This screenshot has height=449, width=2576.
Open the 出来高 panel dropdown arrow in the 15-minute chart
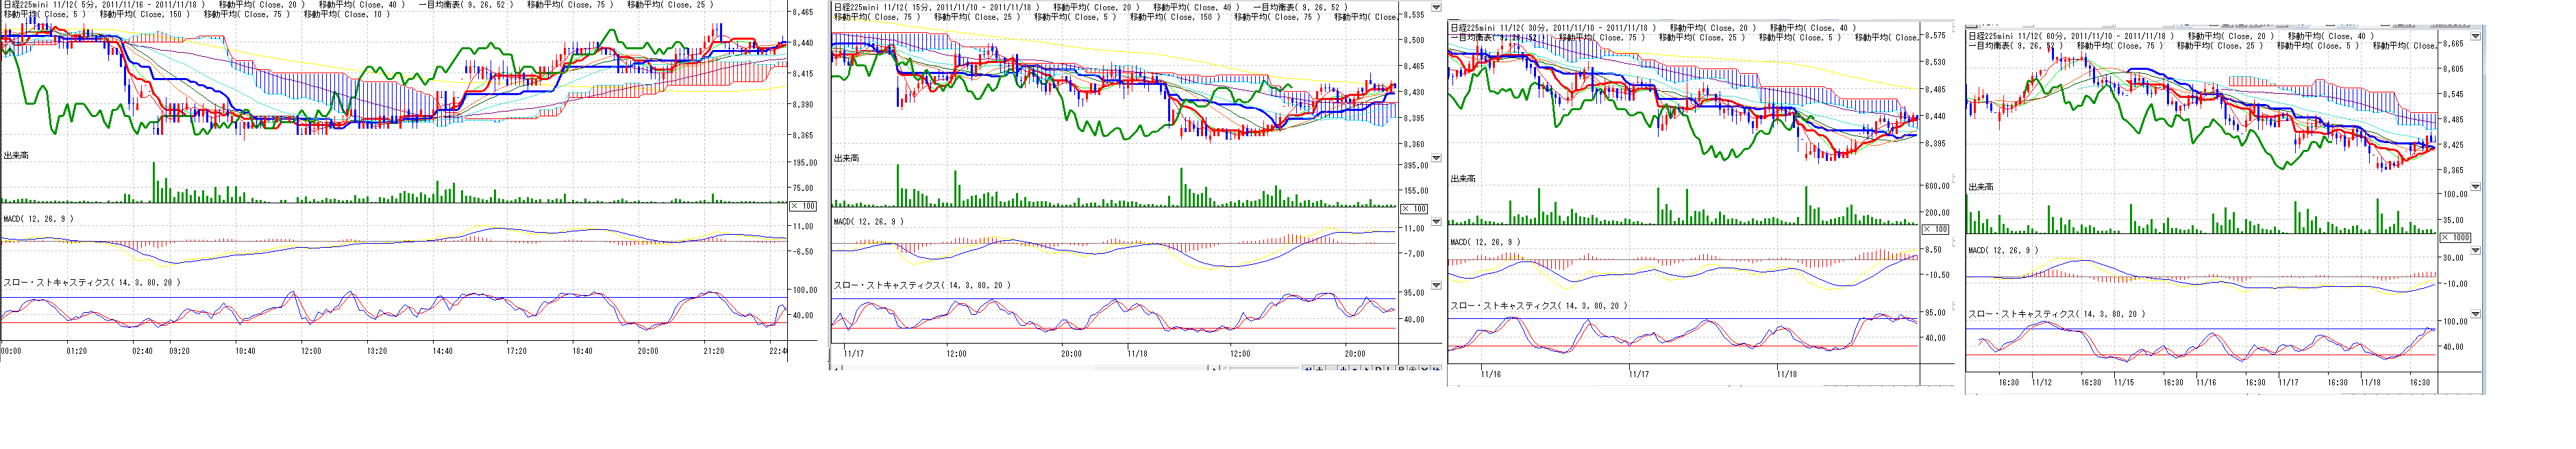tap(1436, 158)
